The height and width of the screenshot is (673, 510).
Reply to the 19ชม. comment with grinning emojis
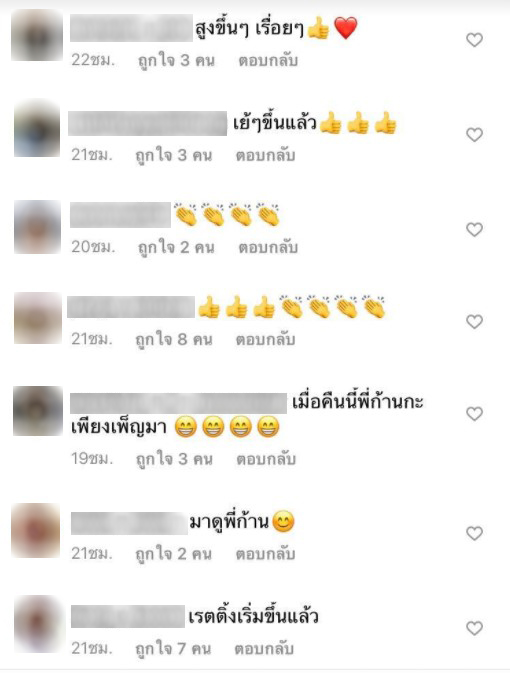coord(266,459)
